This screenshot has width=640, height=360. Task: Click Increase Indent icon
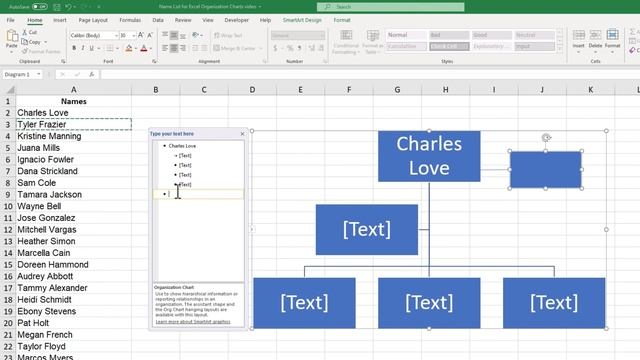(204, 48)
